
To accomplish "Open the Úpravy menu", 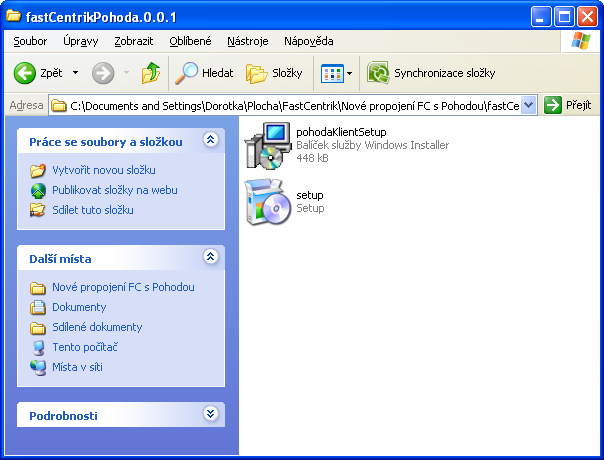I will click(x=81, y=41).
